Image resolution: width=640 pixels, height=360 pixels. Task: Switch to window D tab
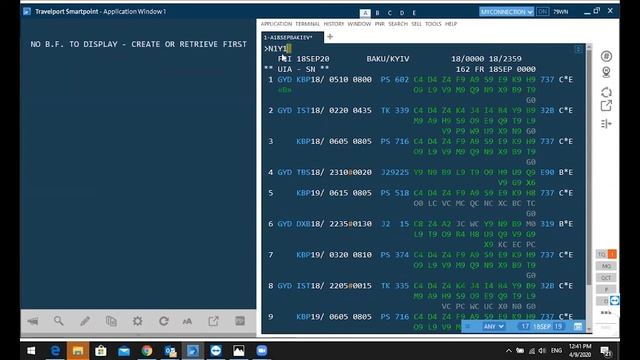(x=402, y=13)
